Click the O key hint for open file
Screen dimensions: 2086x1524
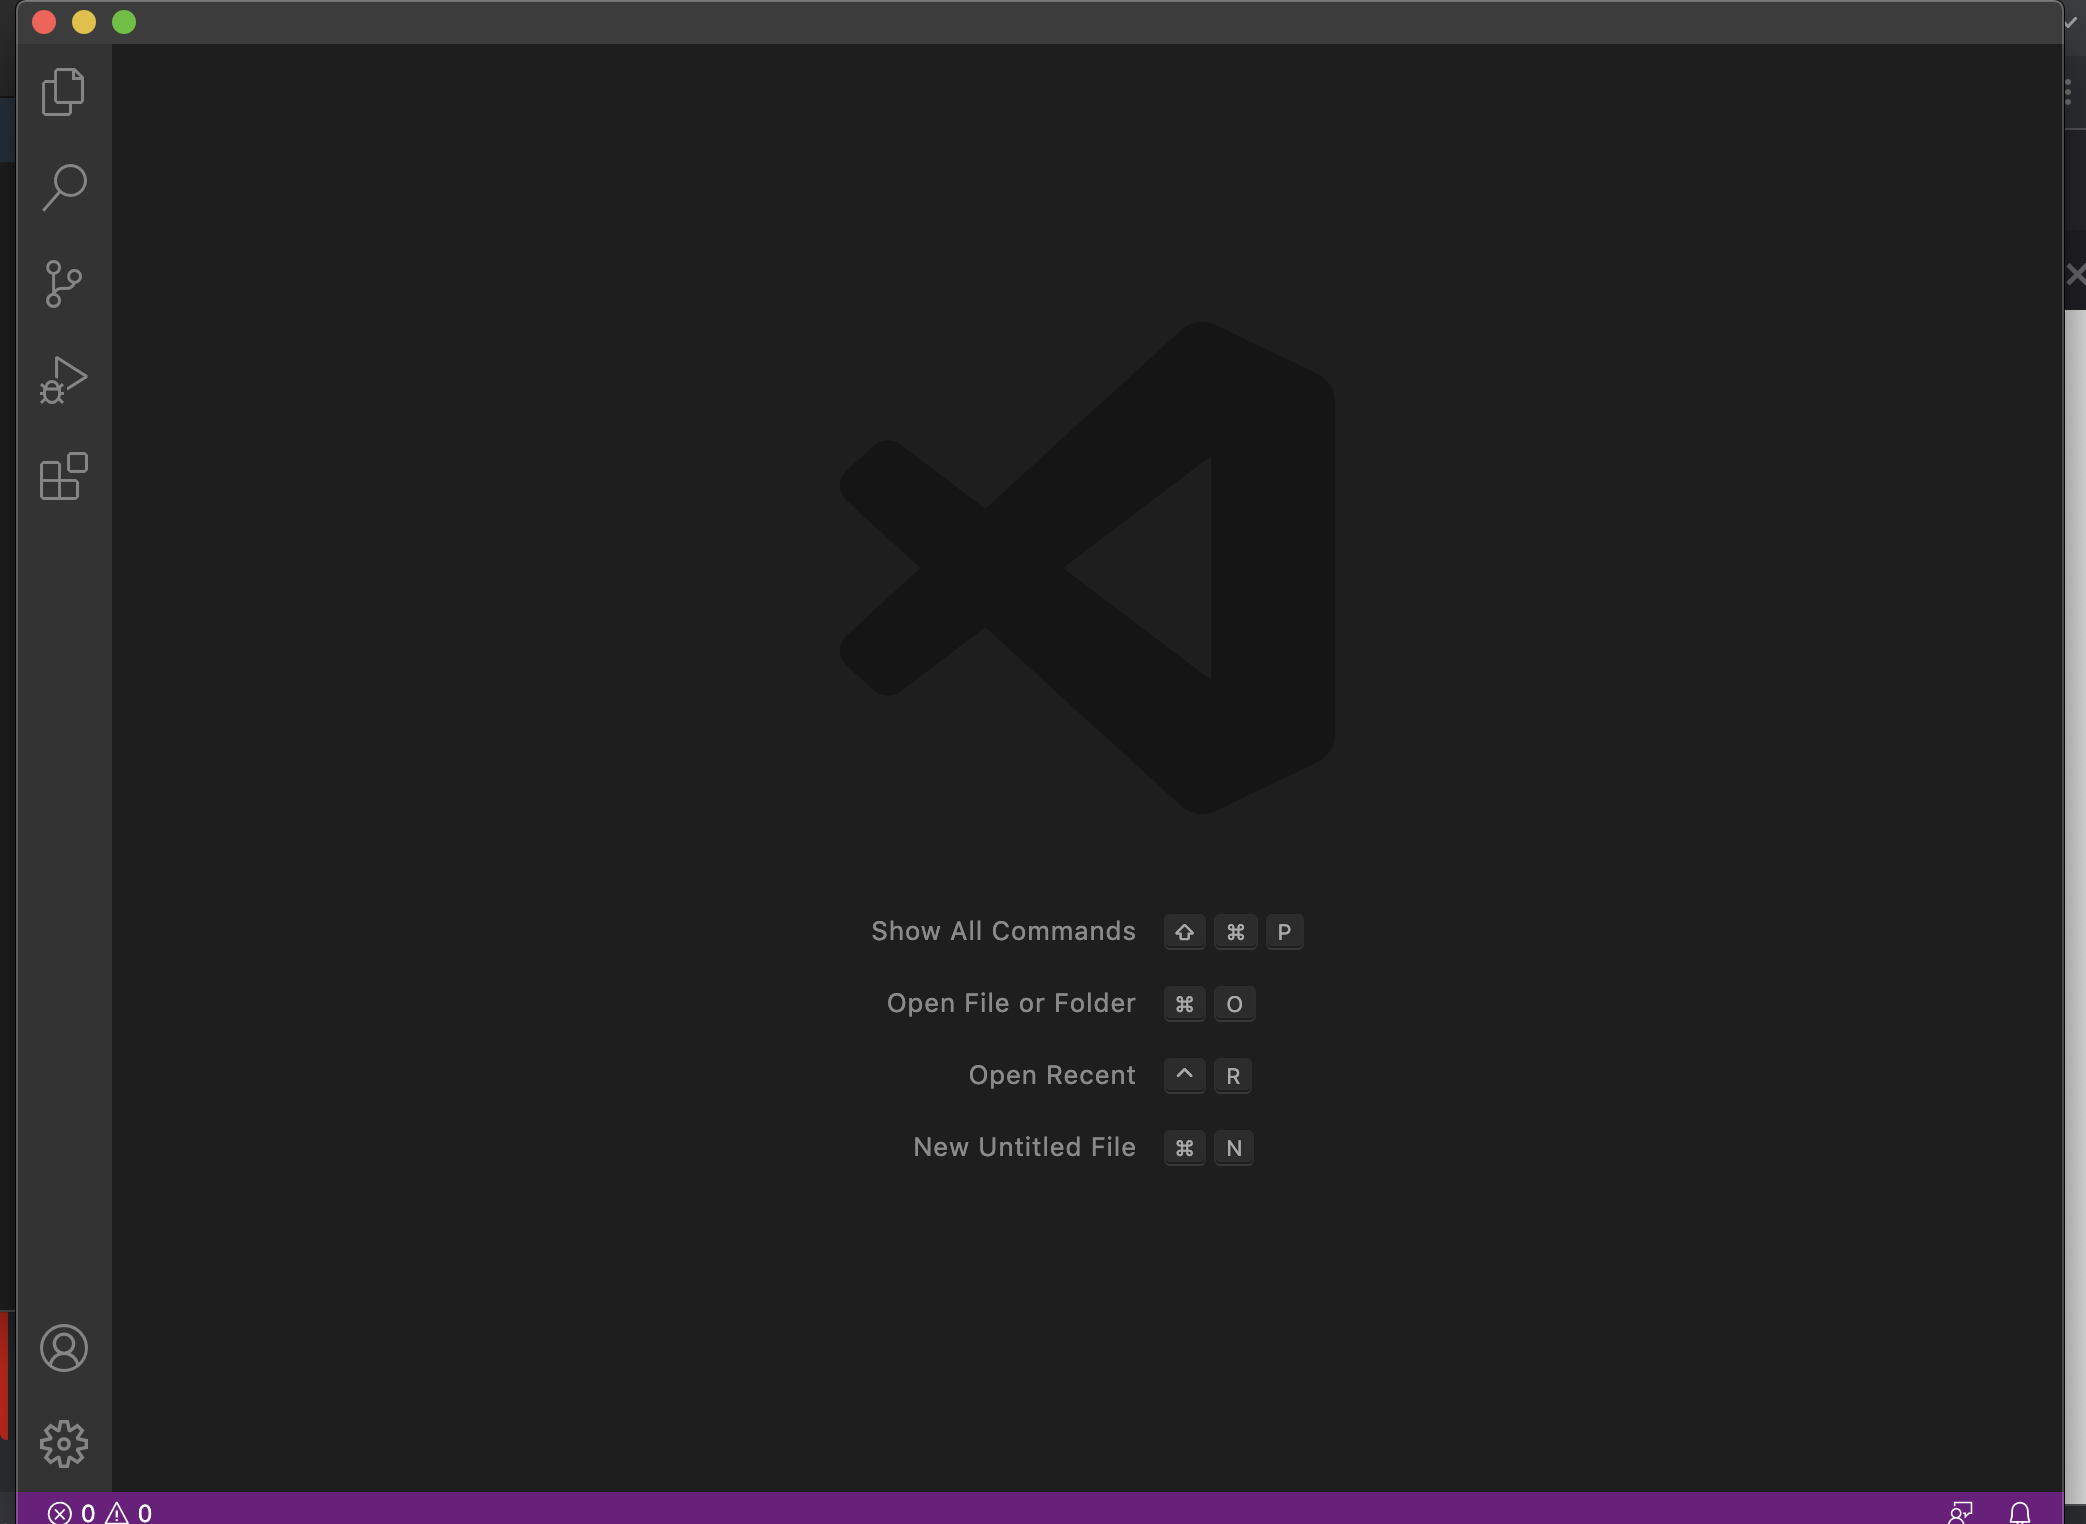[1234, 1004]
